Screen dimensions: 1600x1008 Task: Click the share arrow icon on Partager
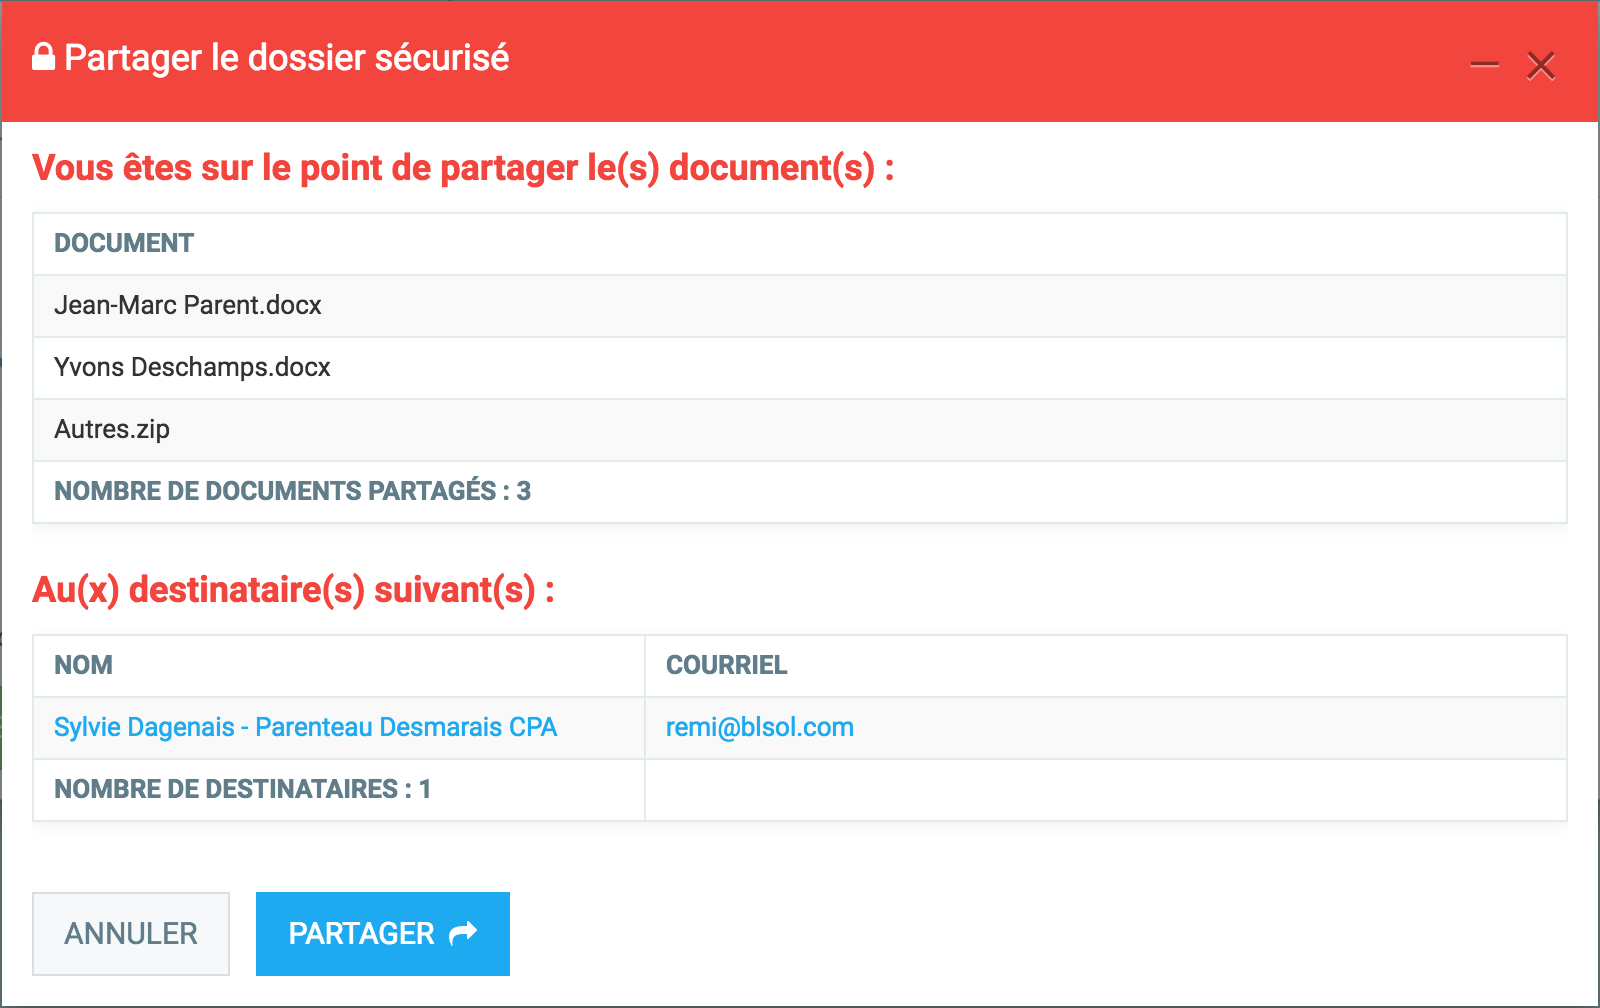pos(463,933)
